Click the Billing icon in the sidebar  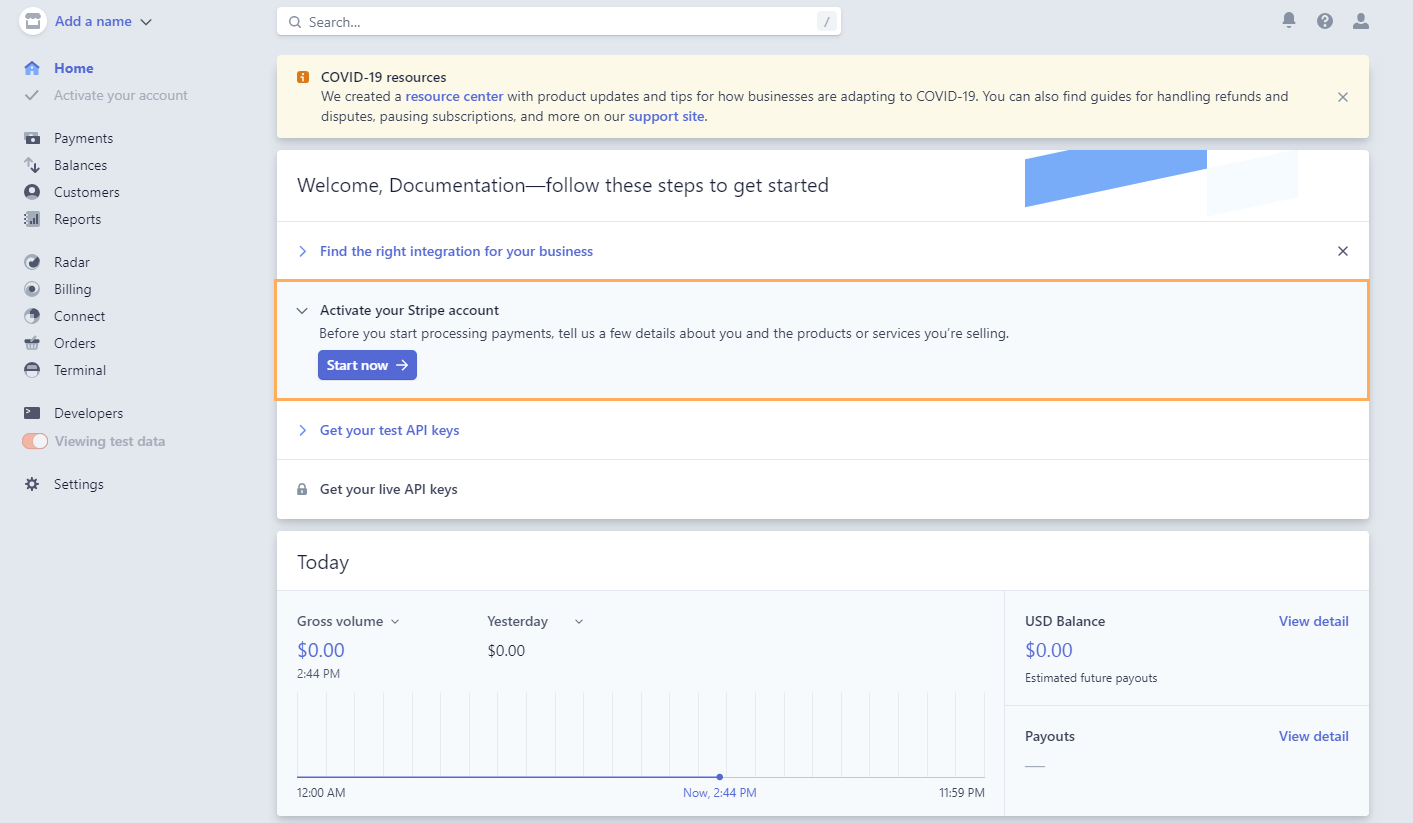click(x=33, y=289)
